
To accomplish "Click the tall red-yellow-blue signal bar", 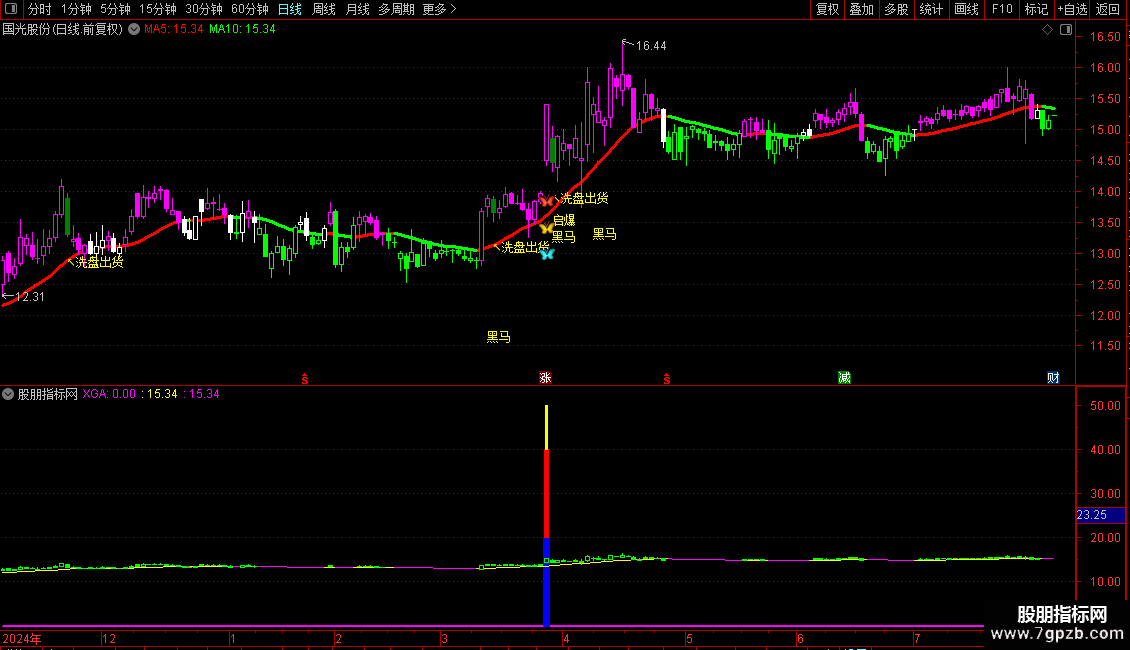I will 546,515.
